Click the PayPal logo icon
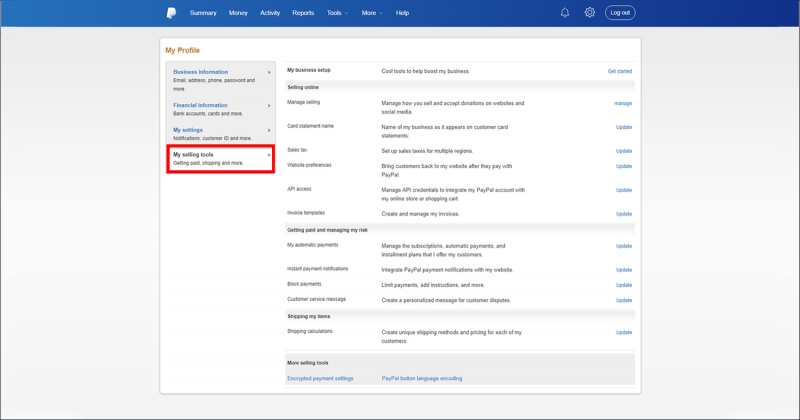Image resolution: width=800 pixels, height=420 pixels. click(x=171, y=13)
